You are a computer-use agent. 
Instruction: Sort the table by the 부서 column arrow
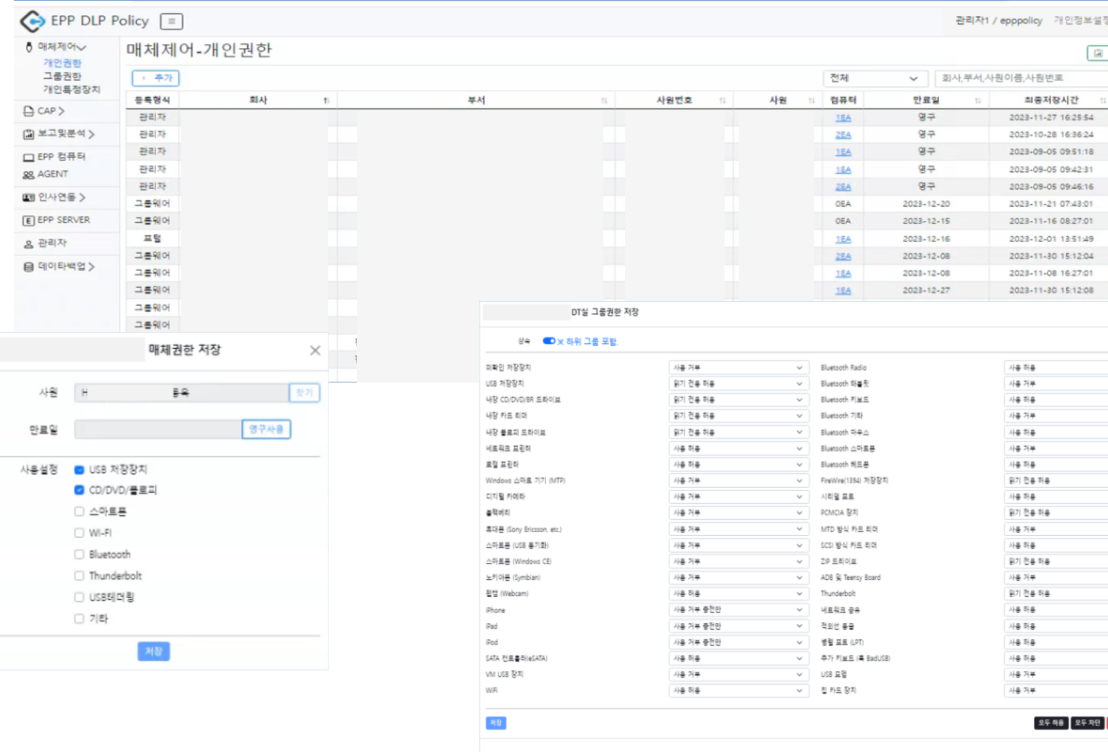pos(604,100)
